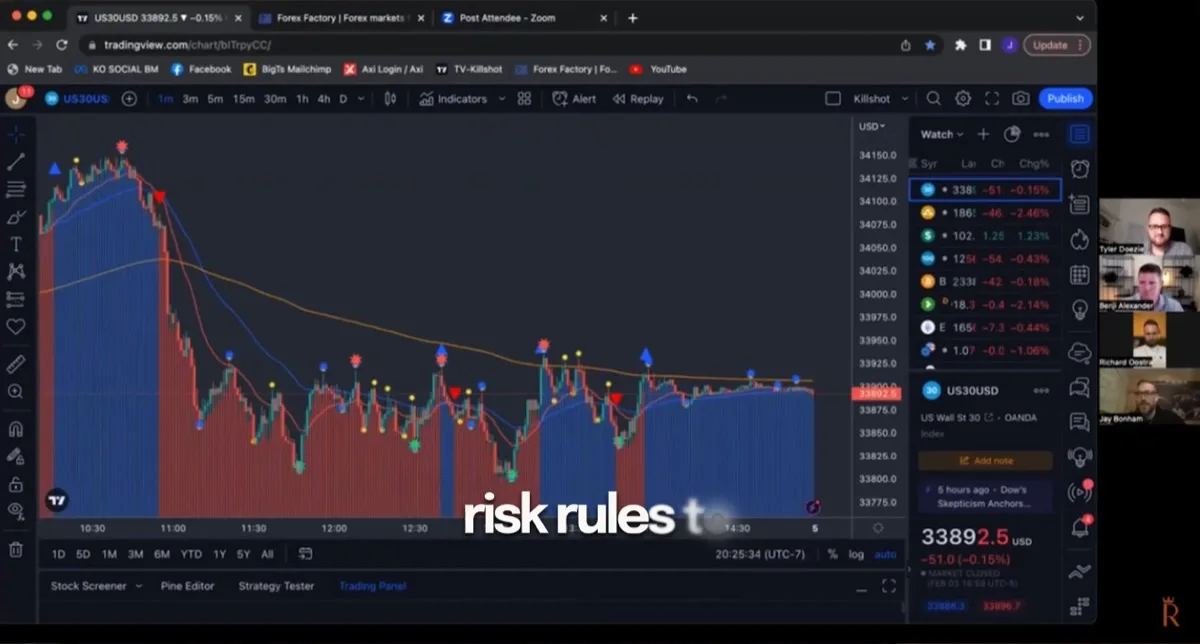
Task: Click the Add note button
Action: coord(985,461)
